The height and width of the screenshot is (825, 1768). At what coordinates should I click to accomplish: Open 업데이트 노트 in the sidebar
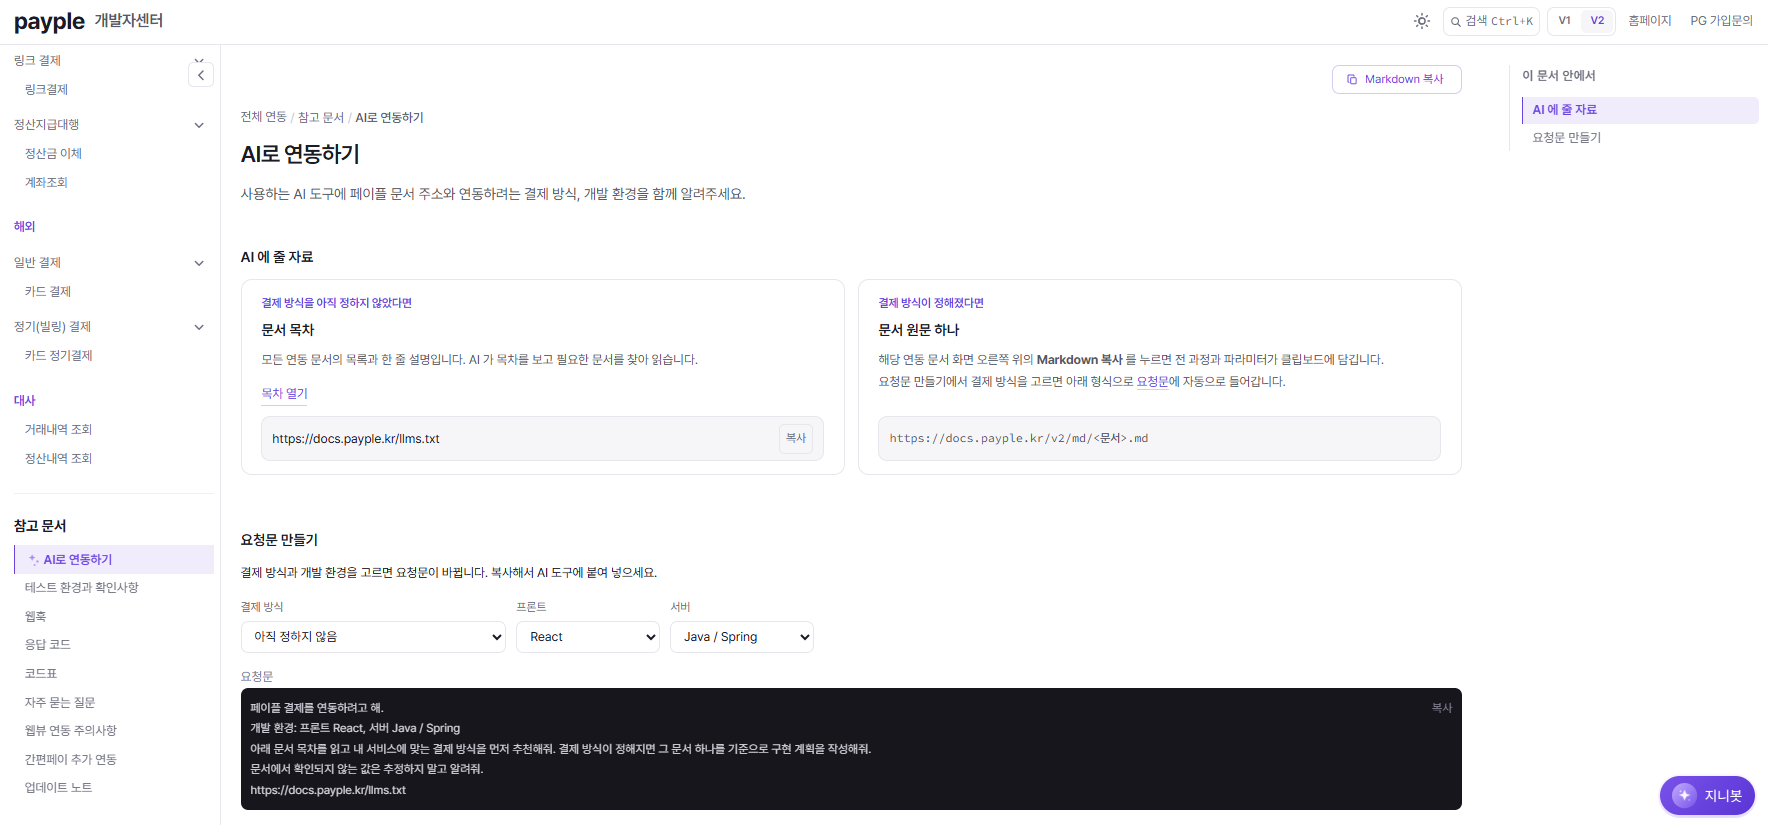coord(59,788)
